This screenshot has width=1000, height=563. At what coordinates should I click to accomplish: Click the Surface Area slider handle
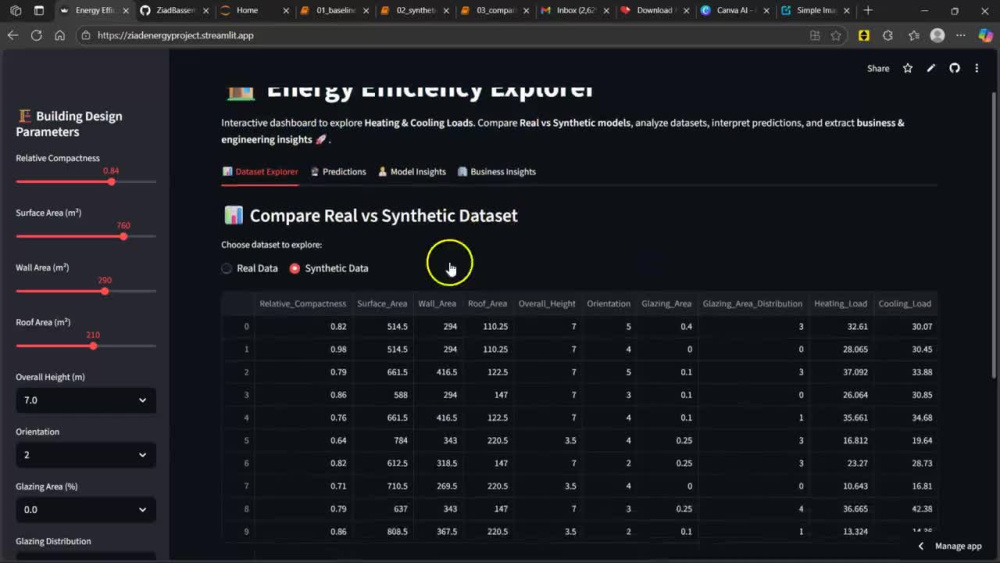(124, 237)
